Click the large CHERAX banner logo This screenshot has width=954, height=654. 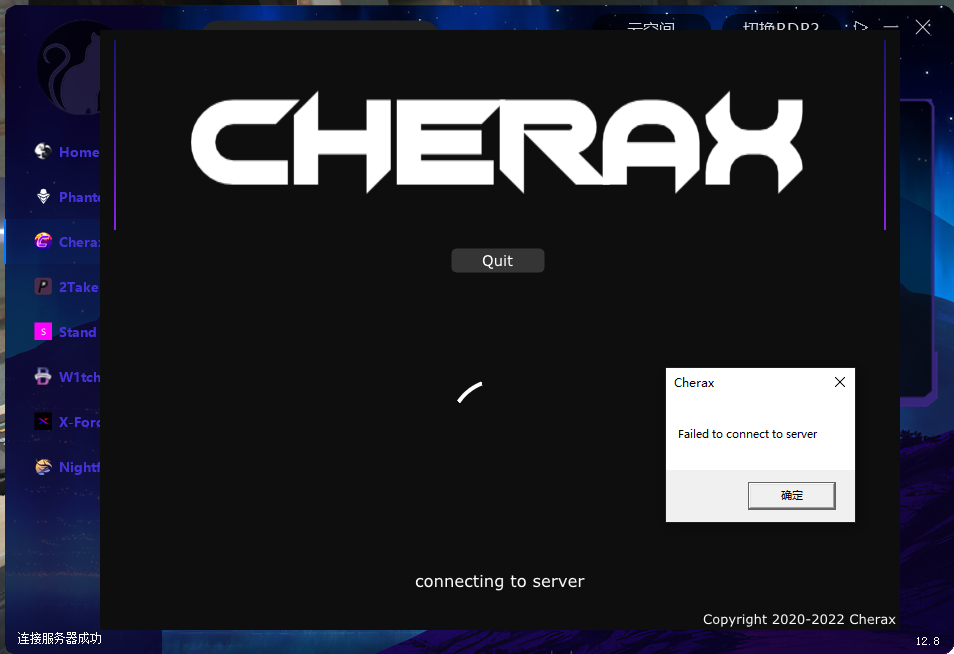pyautogui.click(x=497, y=142)
